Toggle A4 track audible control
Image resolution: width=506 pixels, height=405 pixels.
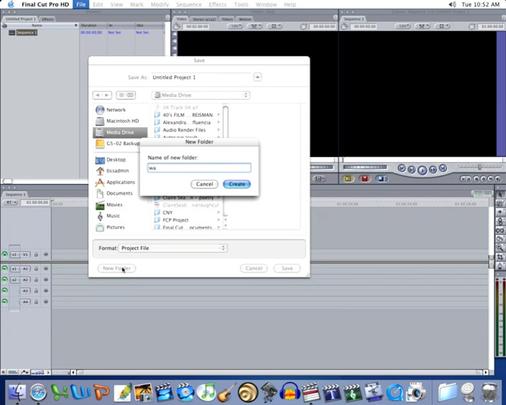click(5, 301)
